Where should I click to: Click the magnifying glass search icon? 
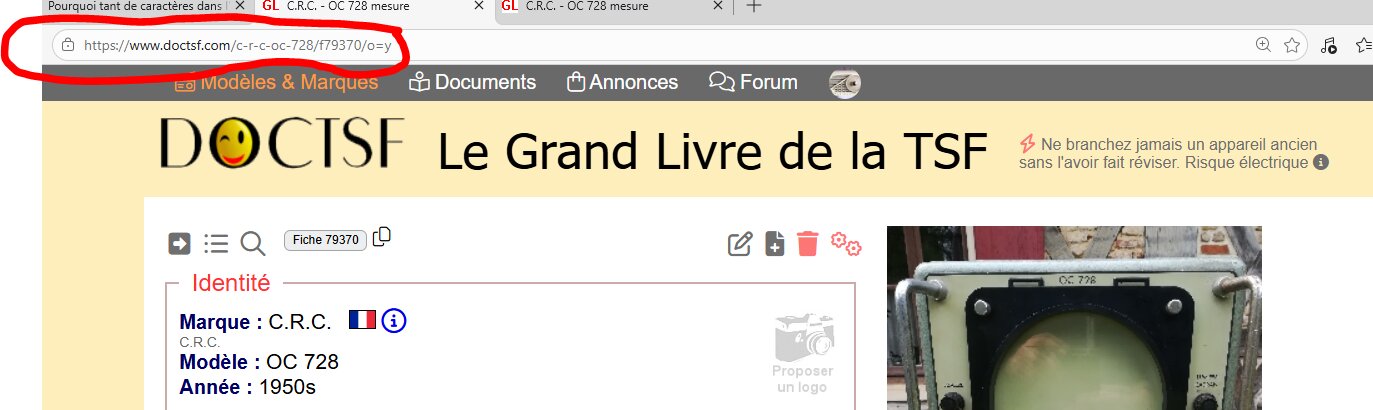click(252, 243)
